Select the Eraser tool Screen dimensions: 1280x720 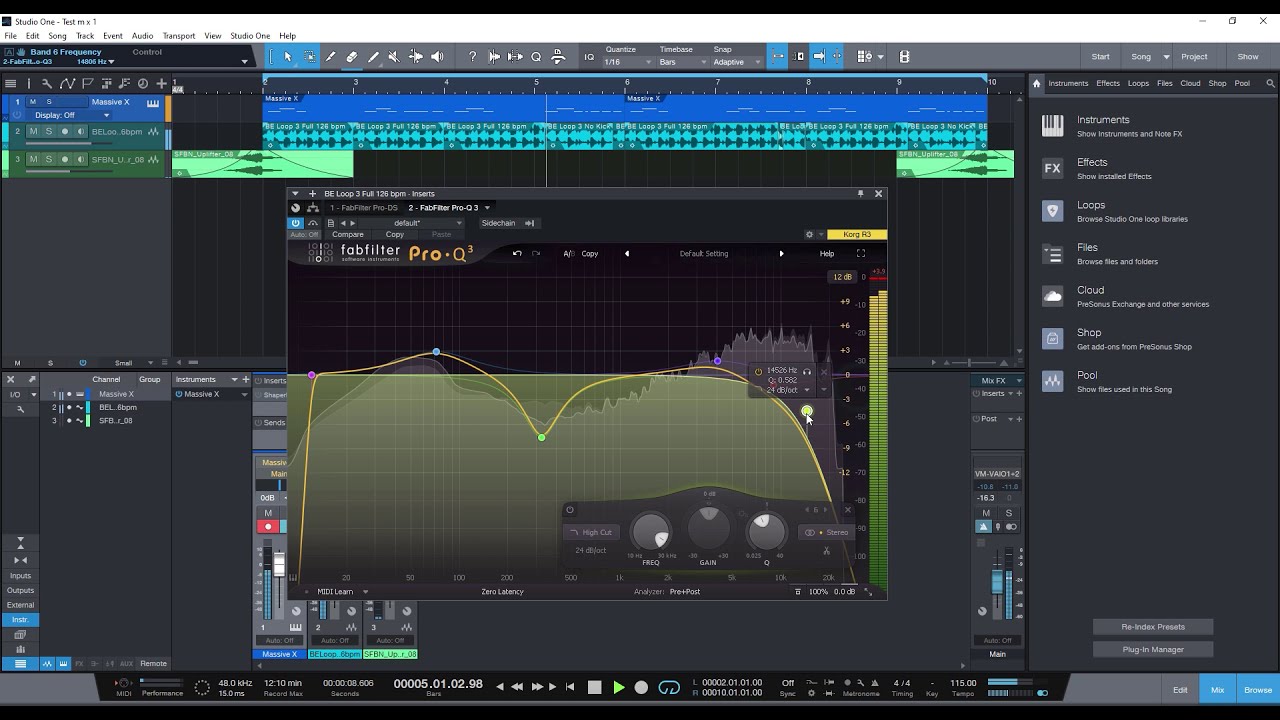[352, 57]
